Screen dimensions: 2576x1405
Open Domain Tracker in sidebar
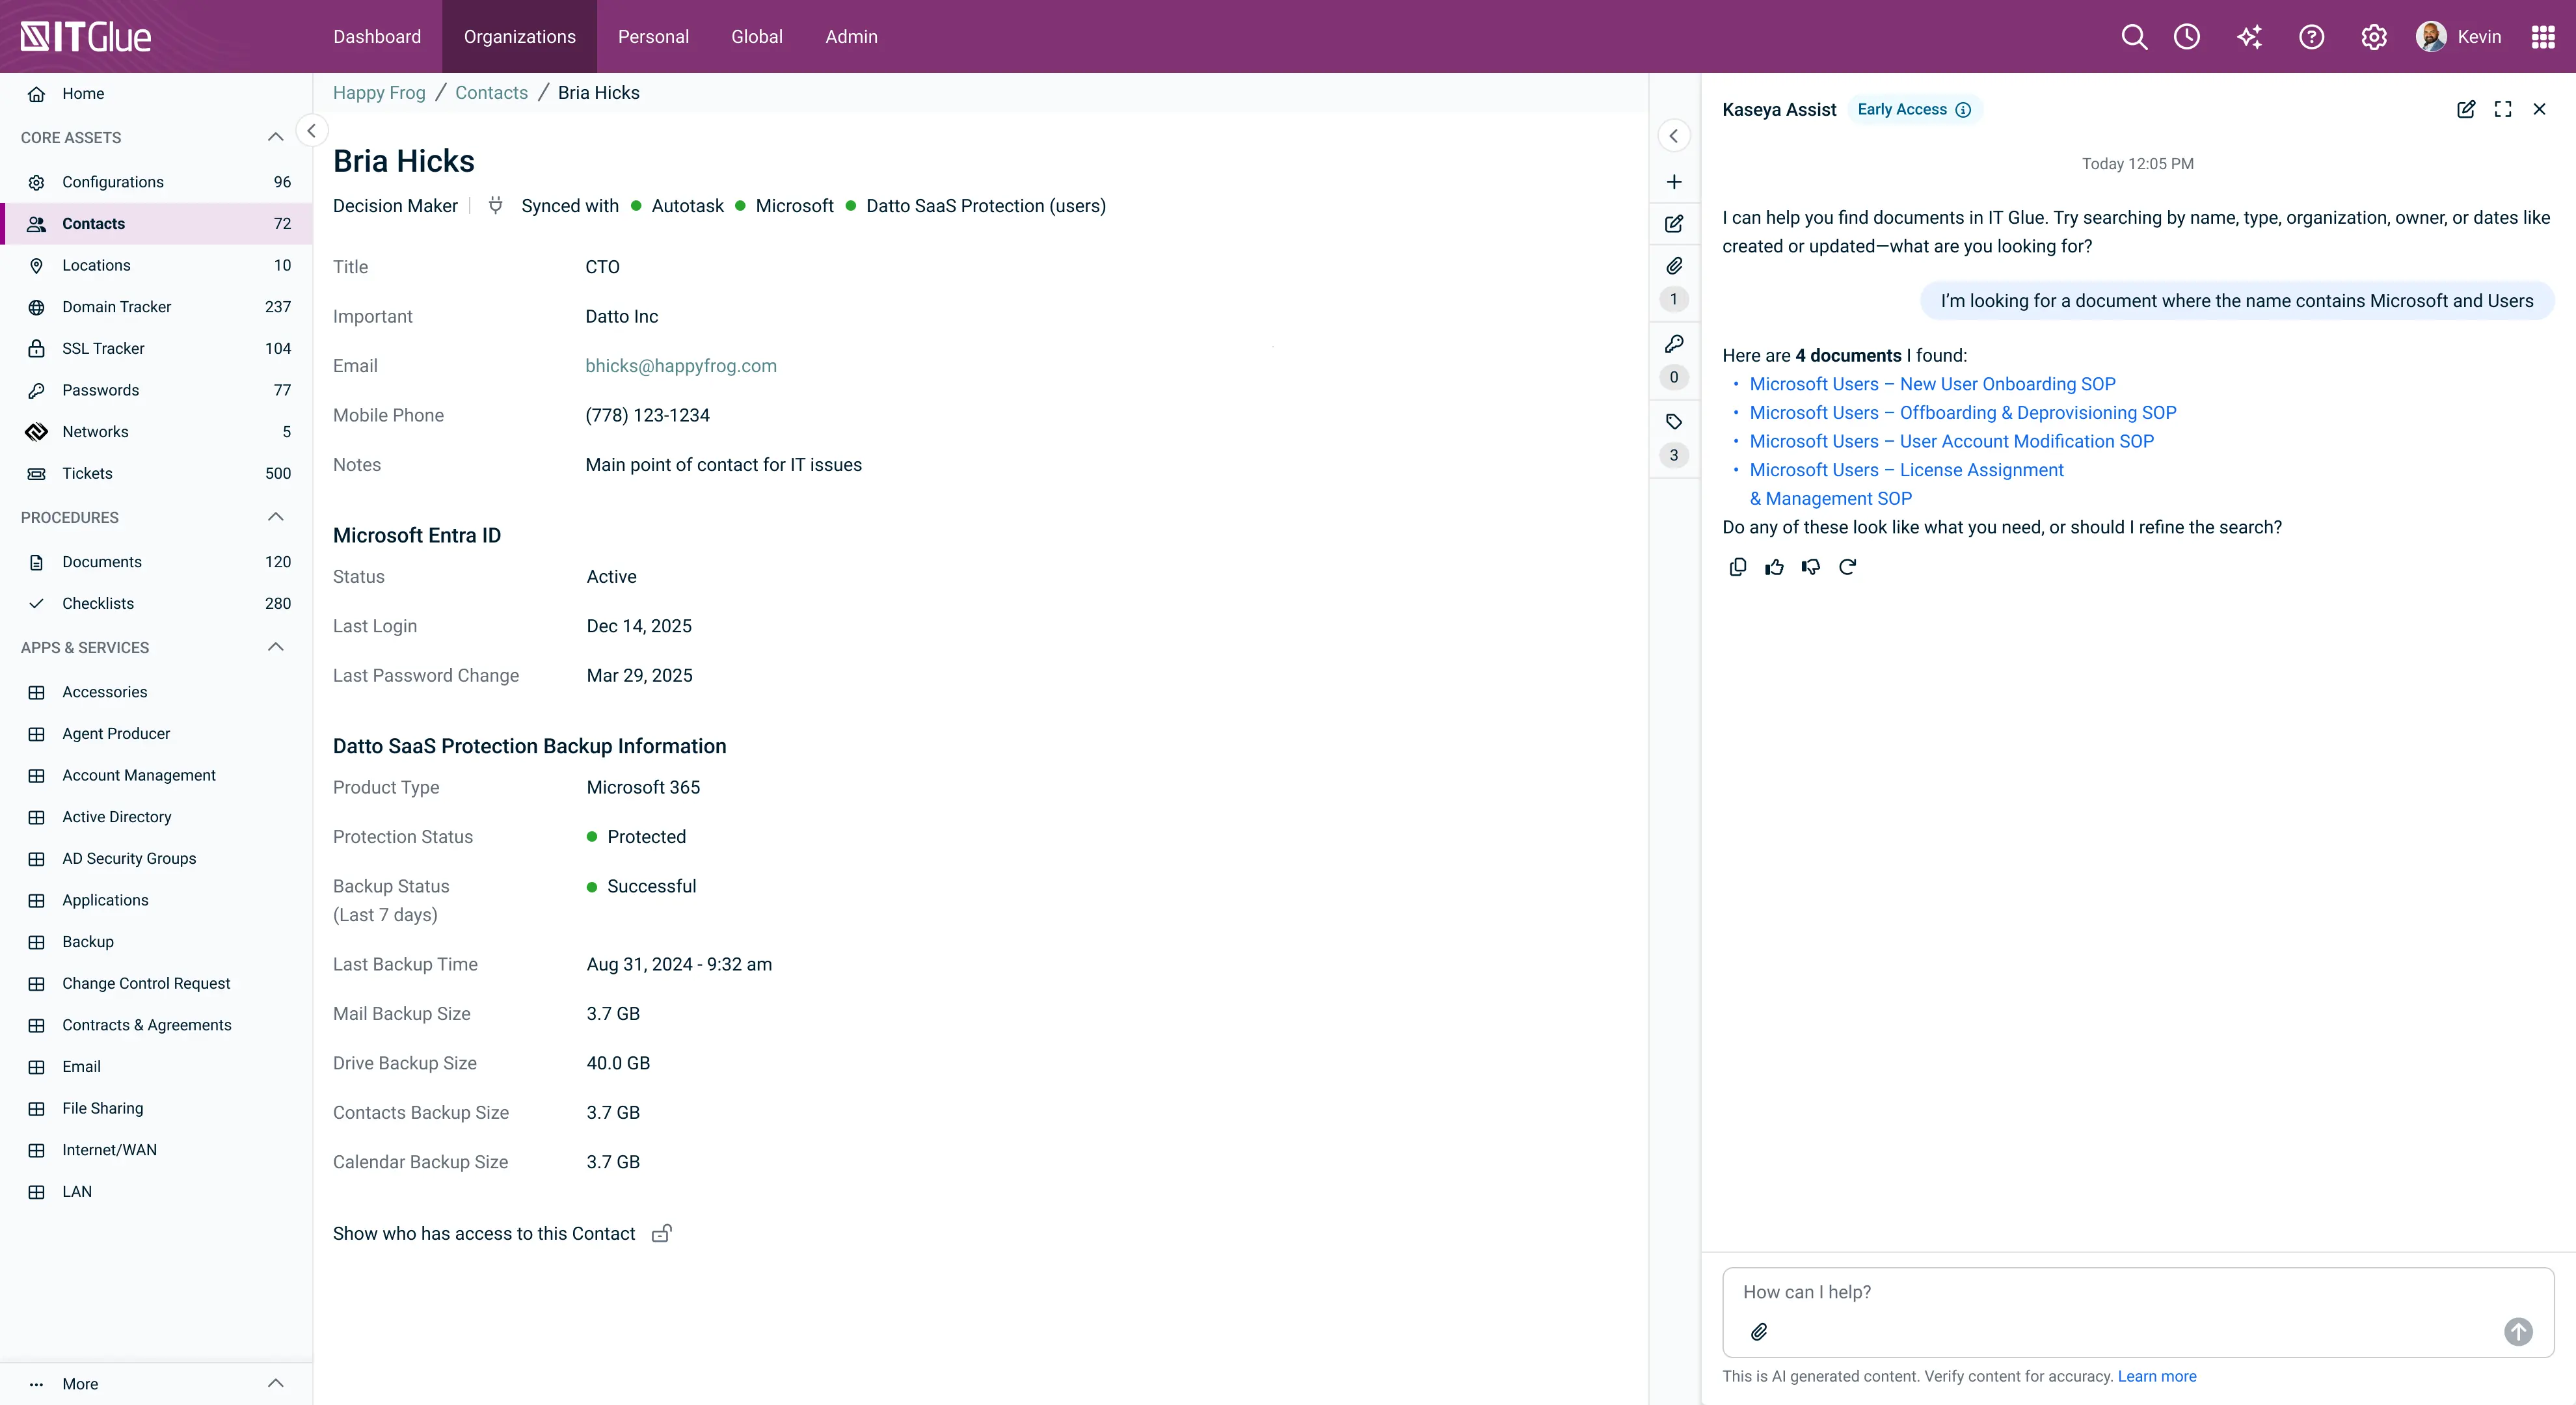156,307
